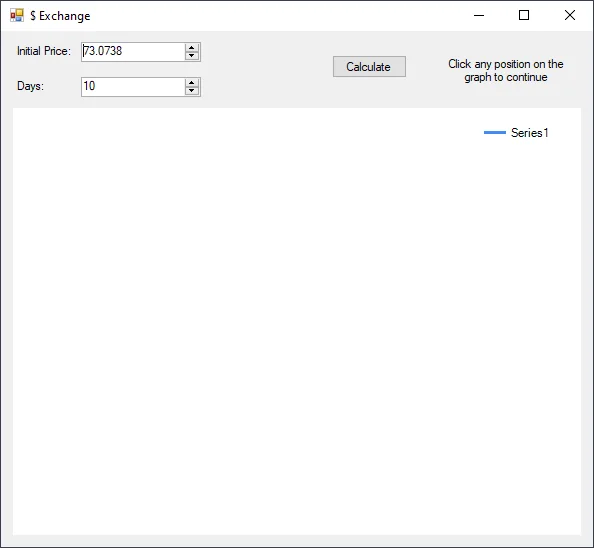This screenshot has height=548, width=594.
Task: Click the 'Initial Price:' label
Action: (44, 51)
